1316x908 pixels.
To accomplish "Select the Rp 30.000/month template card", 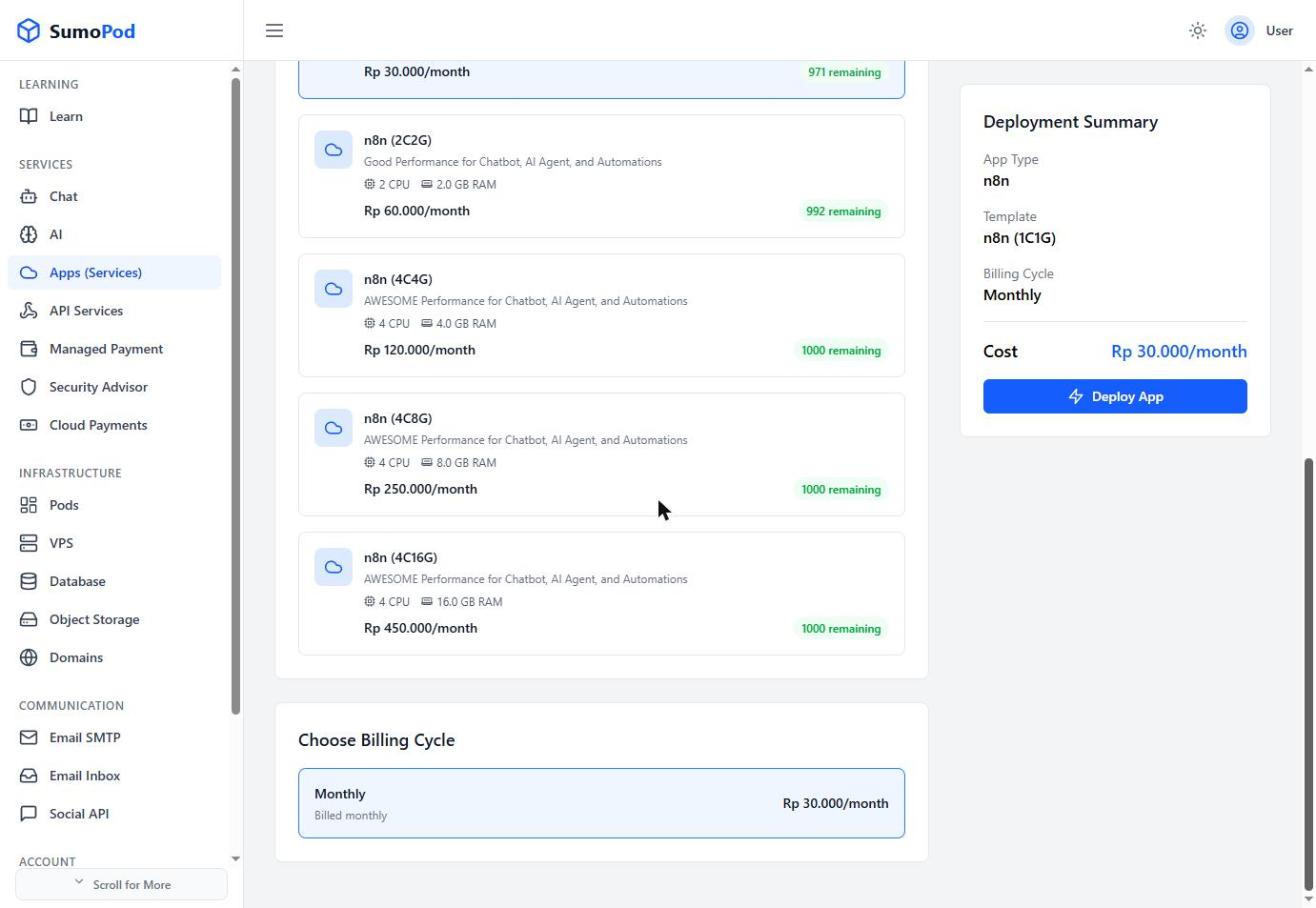I will (601, 79).
